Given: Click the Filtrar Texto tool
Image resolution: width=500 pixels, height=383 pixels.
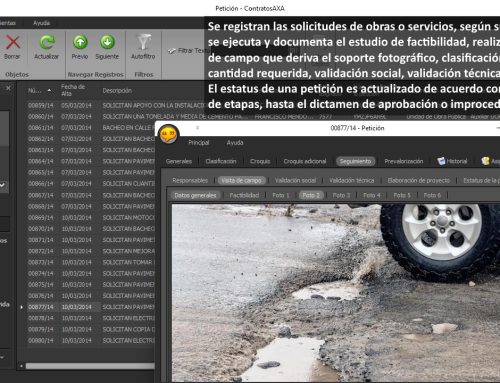Looking at the screenshot, I should (188, 51).
